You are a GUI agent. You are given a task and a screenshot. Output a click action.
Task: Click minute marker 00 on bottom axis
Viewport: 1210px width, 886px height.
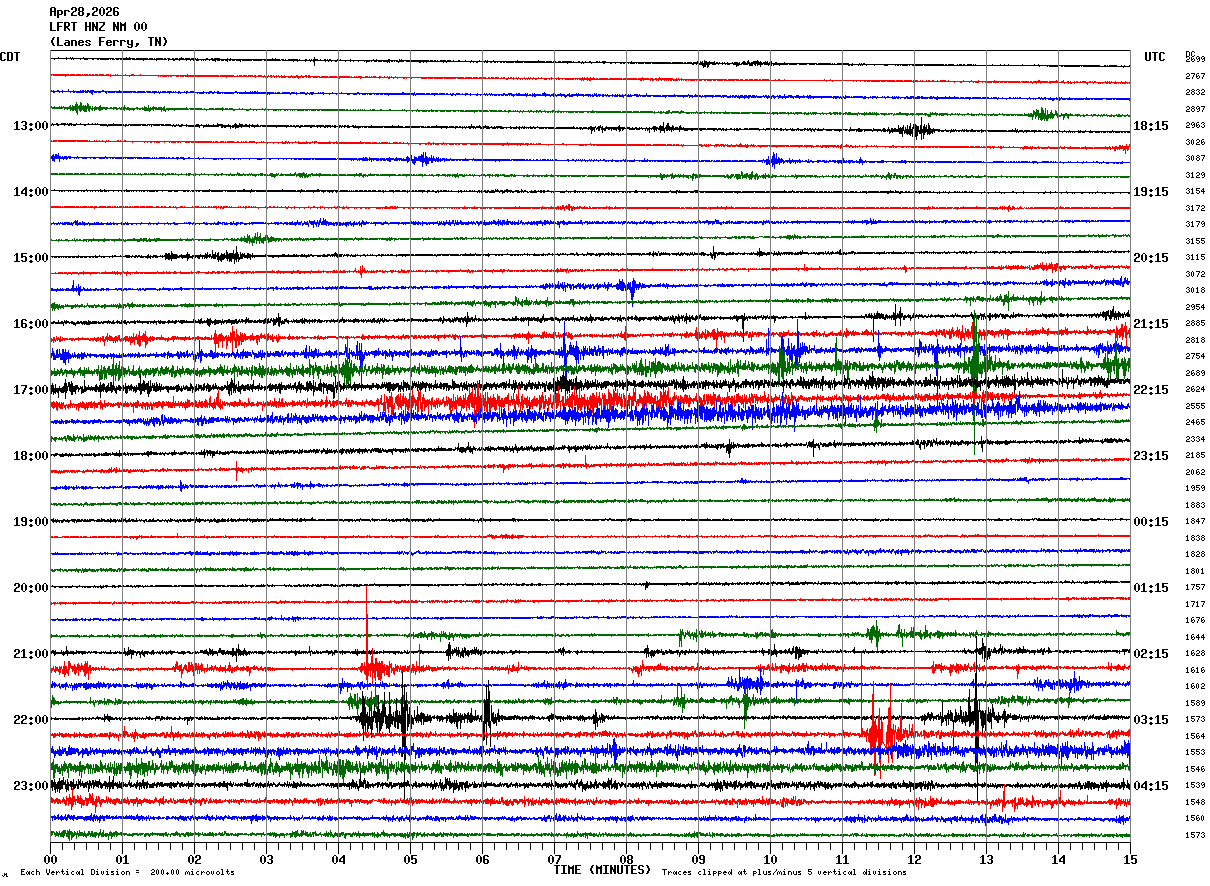(x=51, y=859)
